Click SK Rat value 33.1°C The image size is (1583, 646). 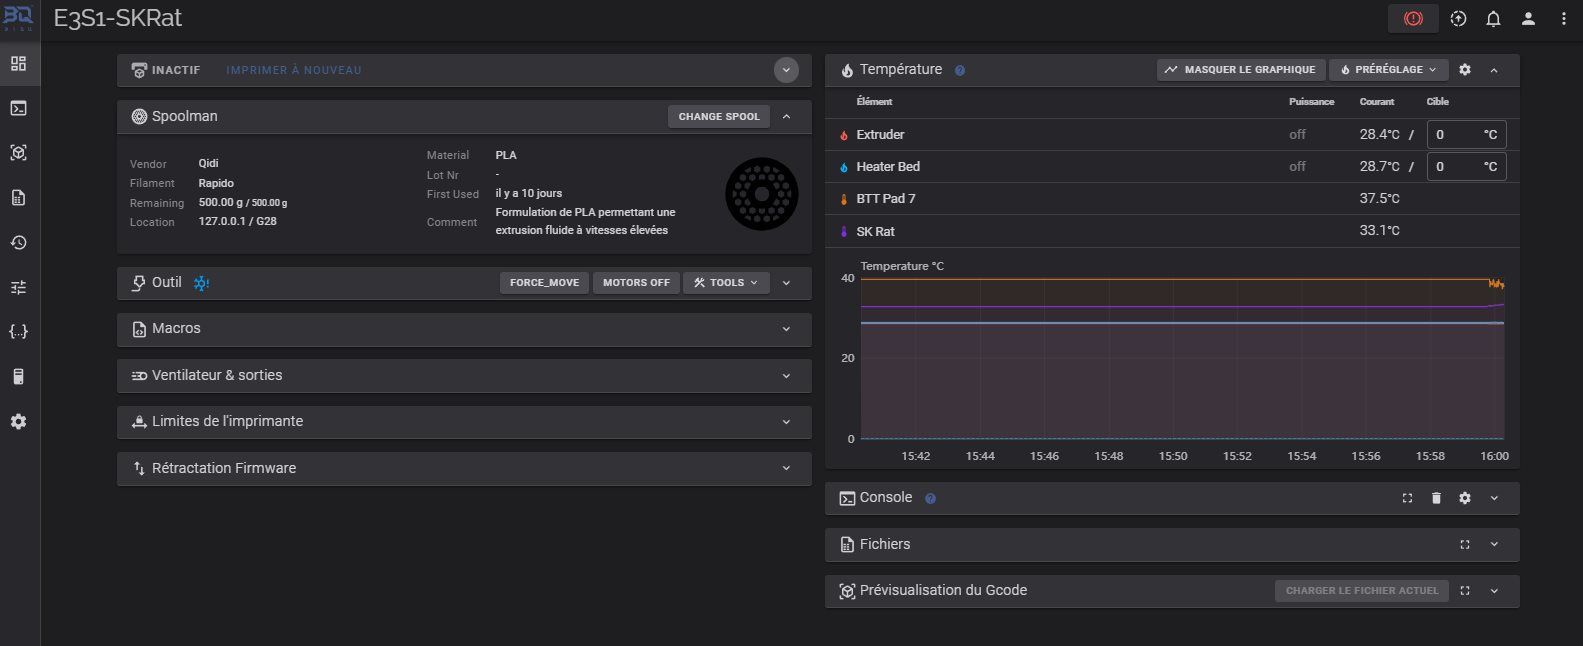pyautogui.click(x=1379, y=231)
